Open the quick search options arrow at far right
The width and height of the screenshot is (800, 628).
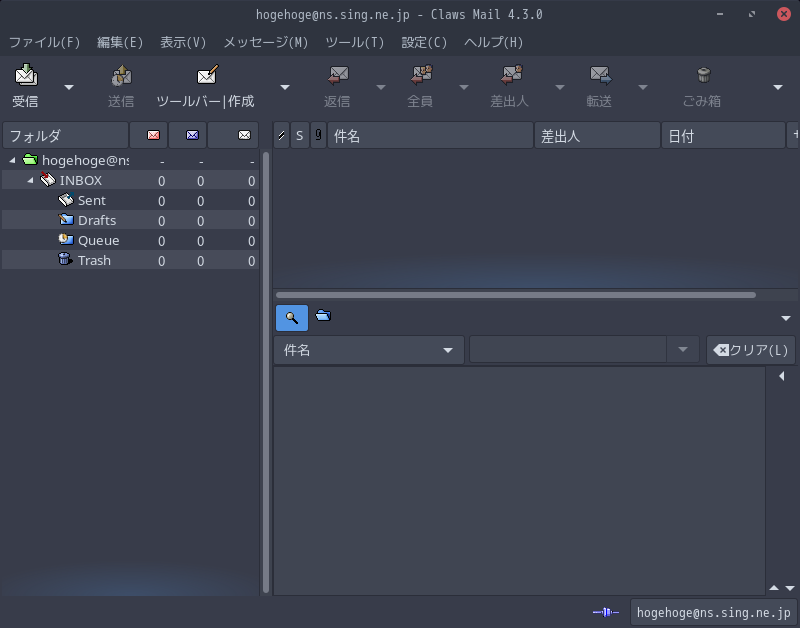pos(786,318)
